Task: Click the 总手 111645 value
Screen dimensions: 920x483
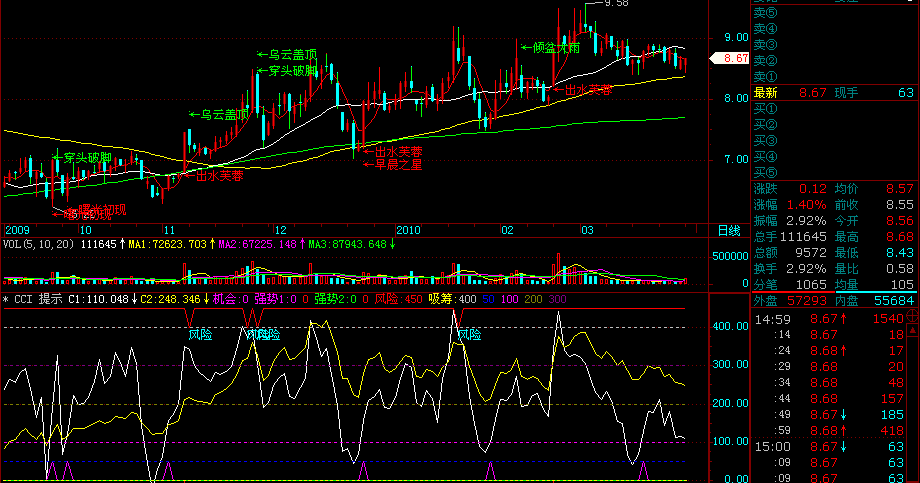Action: tap(803, 237)
